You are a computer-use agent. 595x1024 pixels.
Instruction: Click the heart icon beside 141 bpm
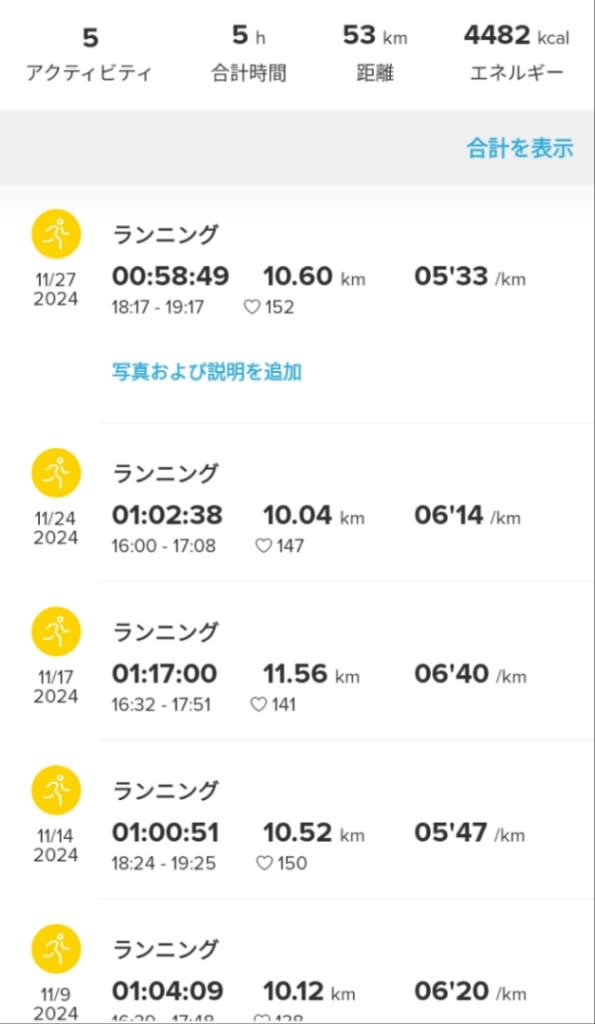(259, 704)
